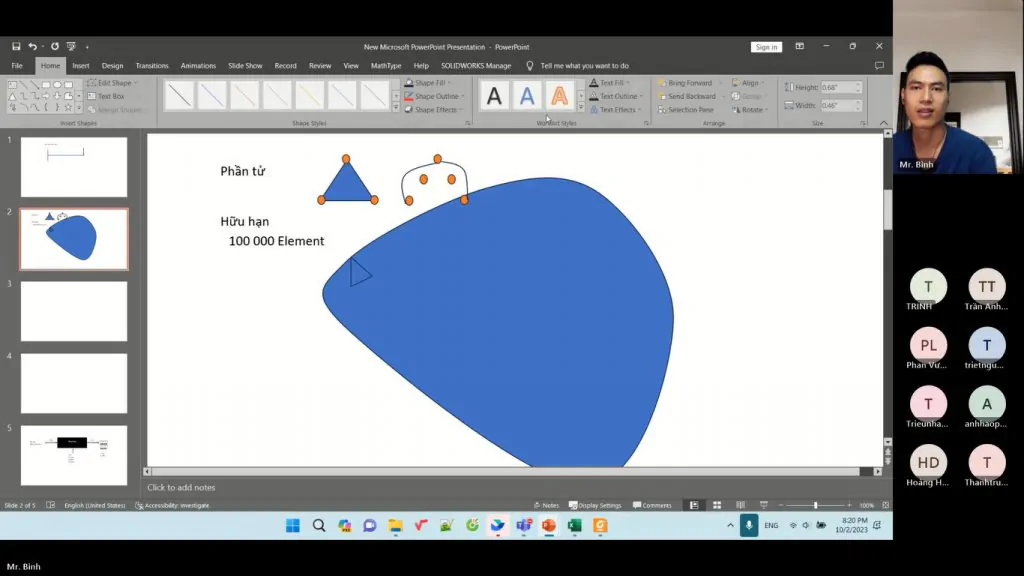The image size is (1024, 576).
Task: Switch to Normal view icon
Action: click(694, 505)
